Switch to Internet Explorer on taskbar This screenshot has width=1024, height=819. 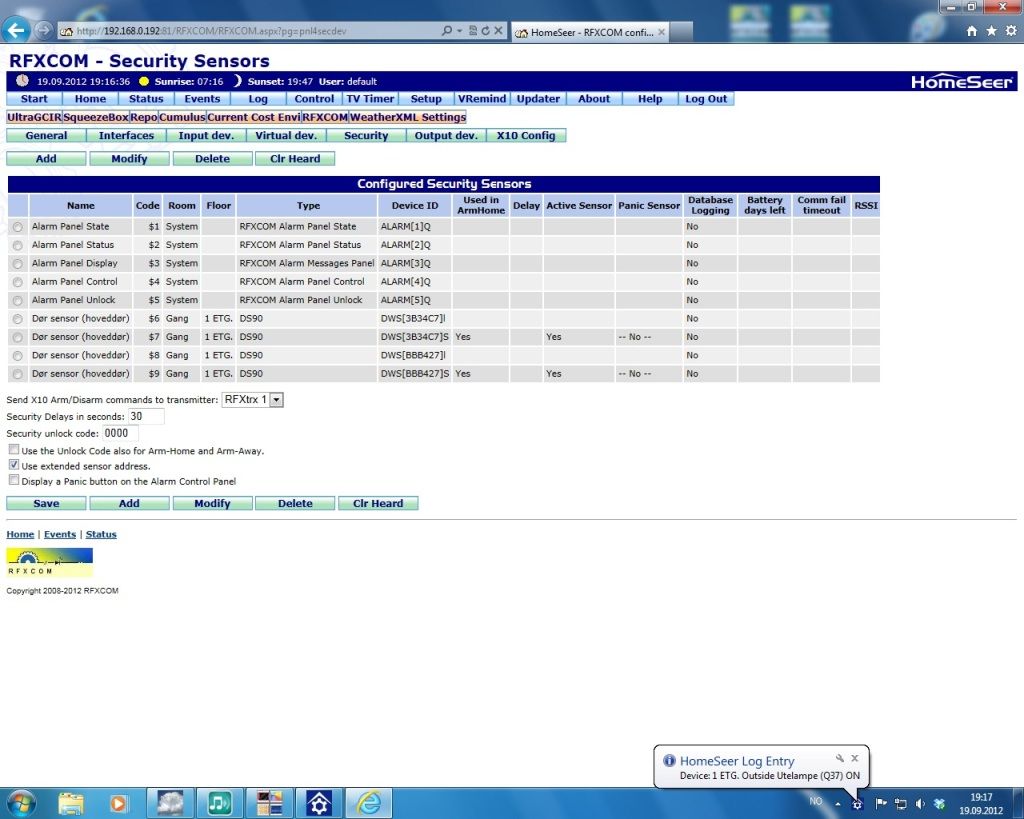(x=368, y=803)
